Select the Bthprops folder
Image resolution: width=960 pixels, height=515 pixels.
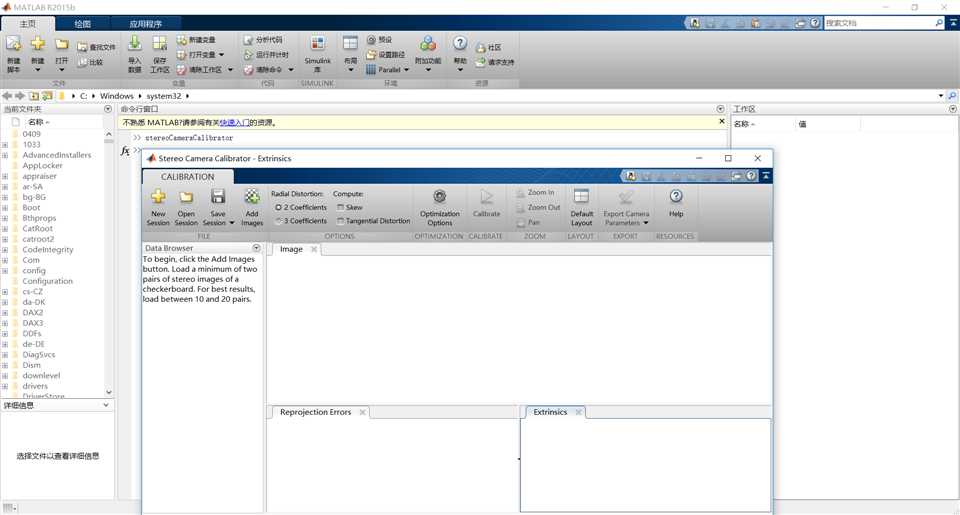[x=39, y=218]
